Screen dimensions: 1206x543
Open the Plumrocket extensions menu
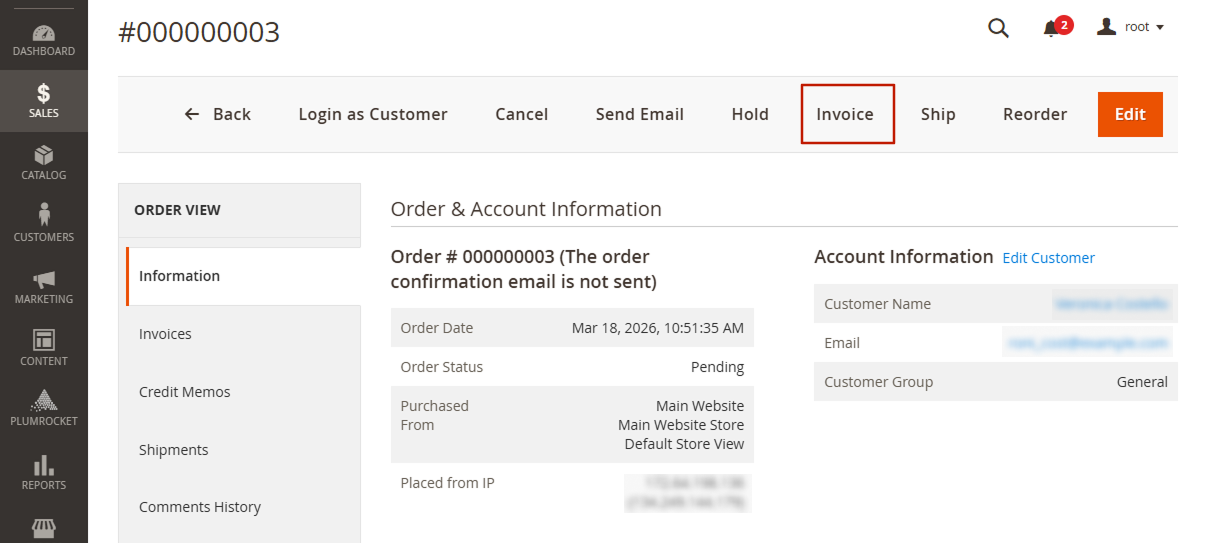(x=44, y=410)
